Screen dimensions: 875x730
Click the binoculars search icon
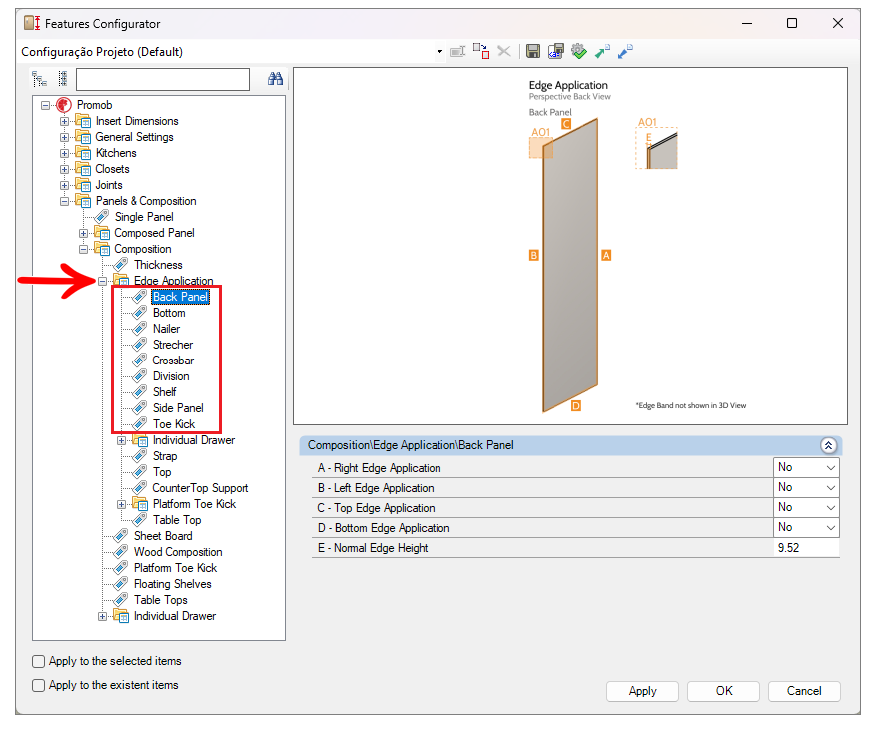pyautogui.click(x=275, y=79)
